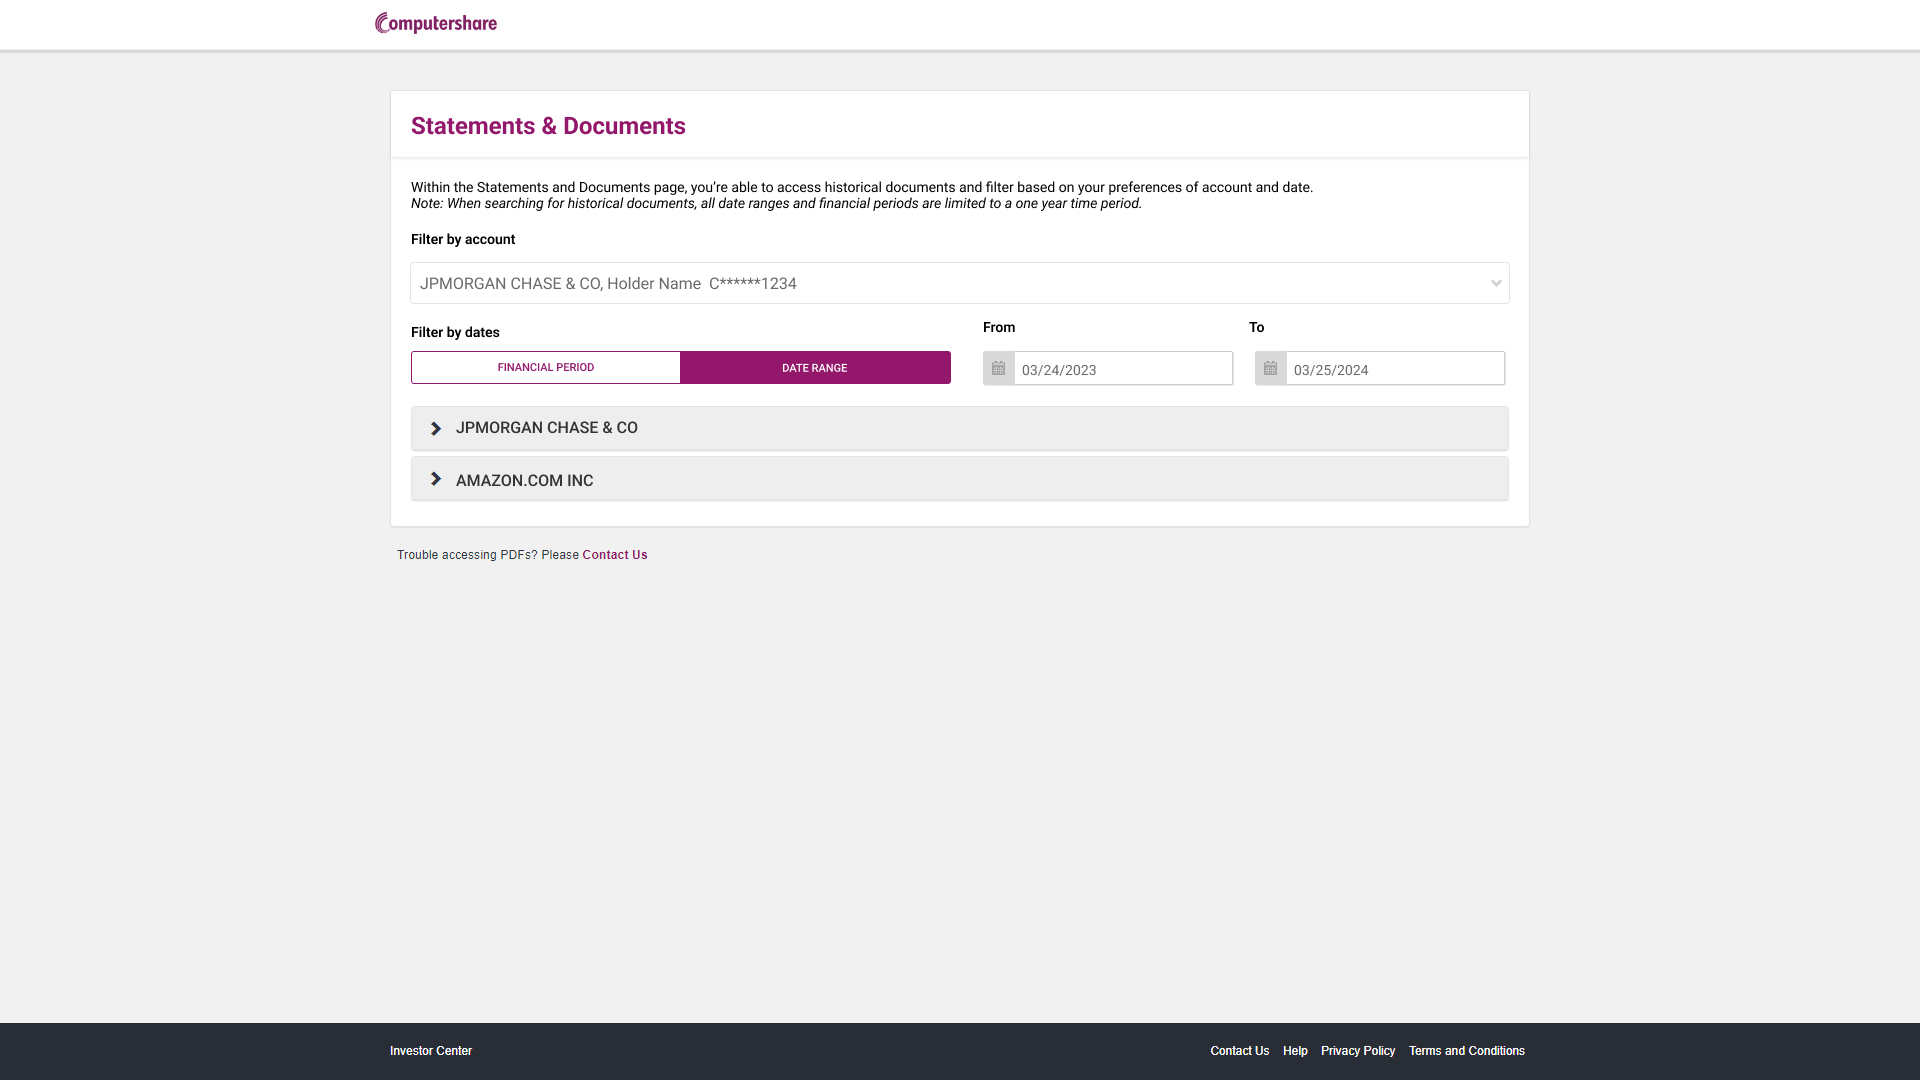Click the From label above date field
The image size is (1920, 1080).
point(999,327)
